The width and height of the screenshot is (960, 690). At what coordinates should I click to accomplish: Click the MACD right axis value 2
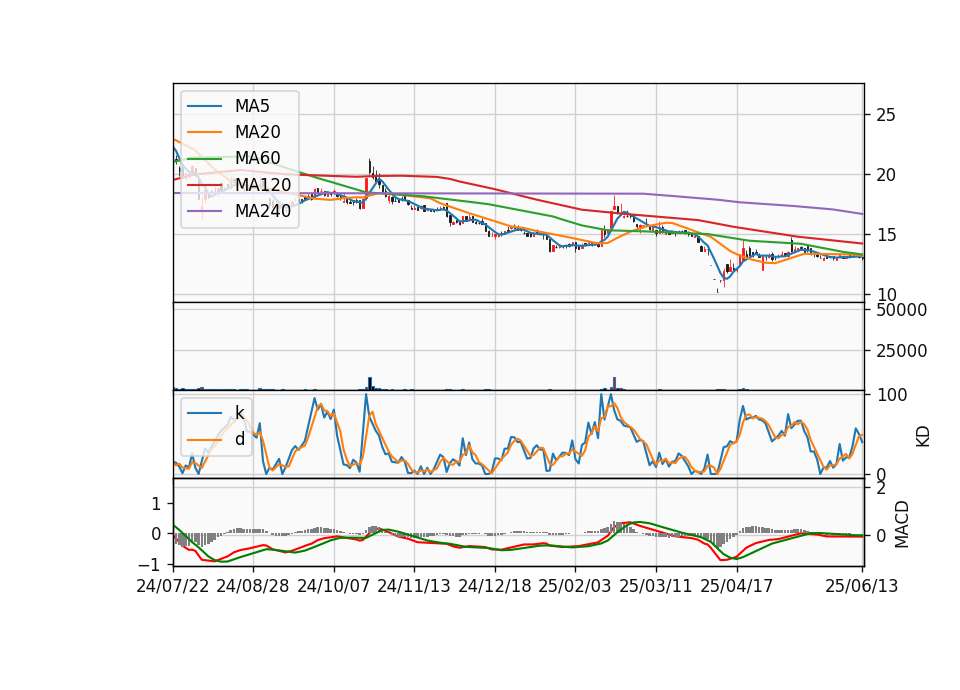point(881,488)
